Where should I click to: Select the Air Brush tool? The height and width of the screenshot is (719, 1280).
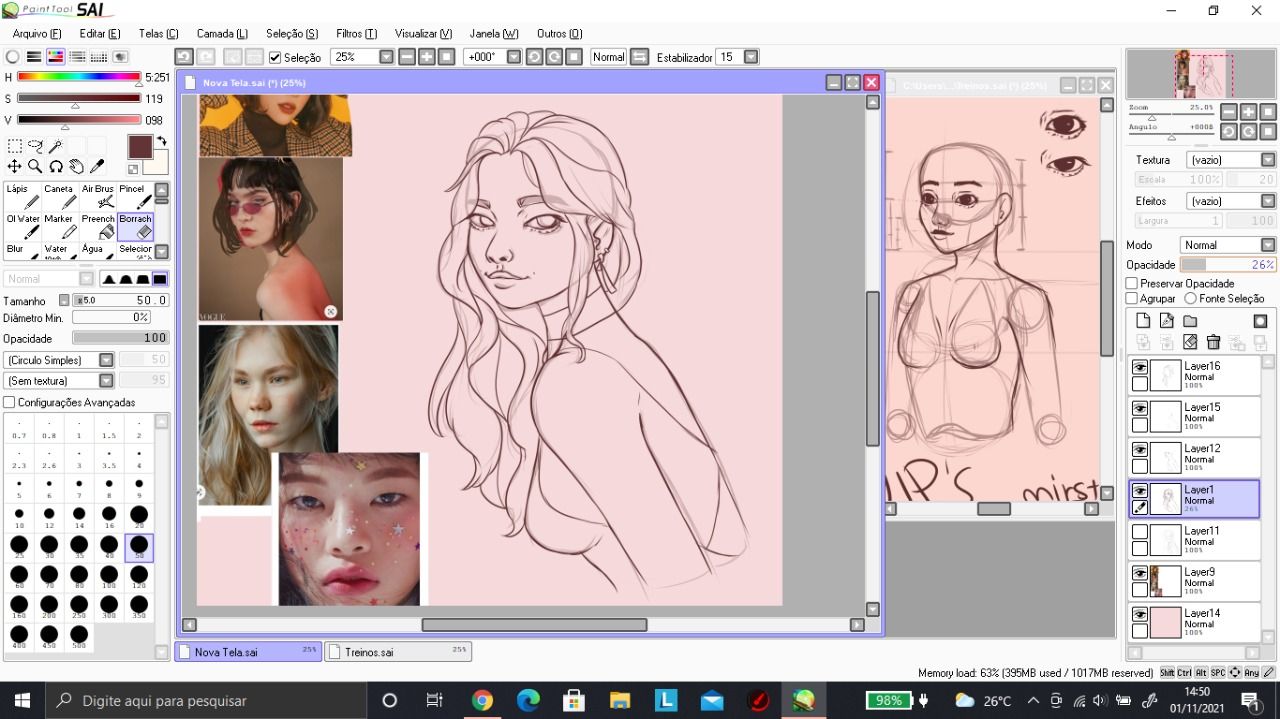pyautogui.click(x=97, y=197)
